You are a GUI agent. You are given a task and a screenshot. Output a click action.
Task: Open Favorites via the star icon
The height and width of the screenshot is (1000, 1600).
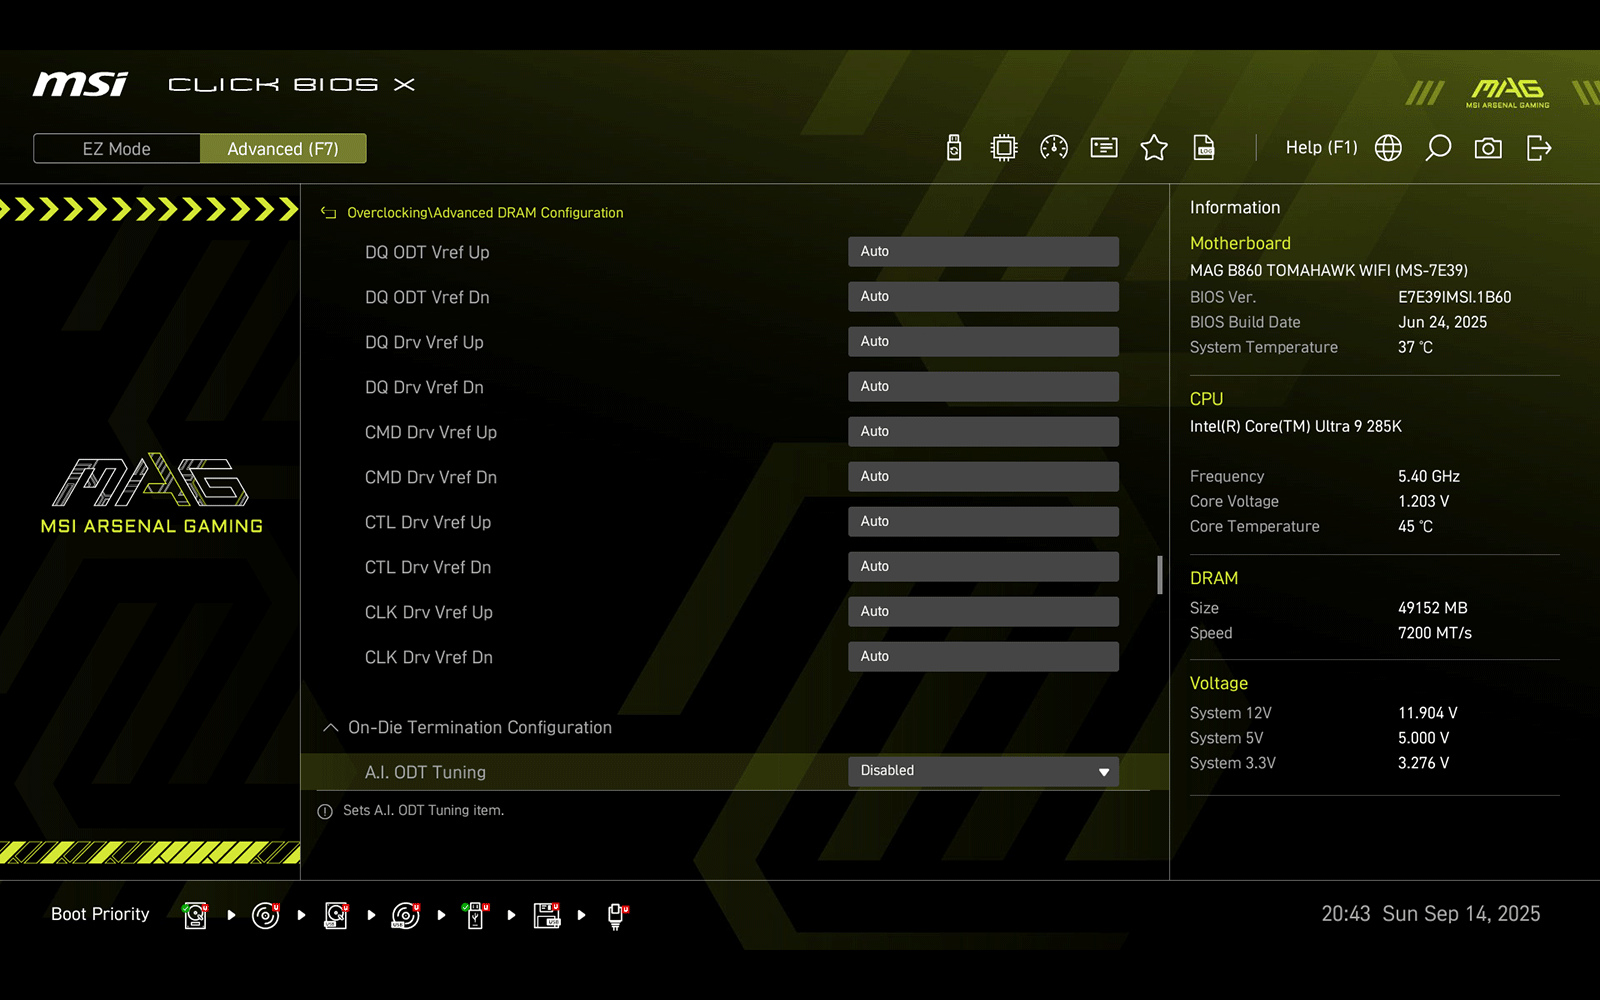point(1154,148)
